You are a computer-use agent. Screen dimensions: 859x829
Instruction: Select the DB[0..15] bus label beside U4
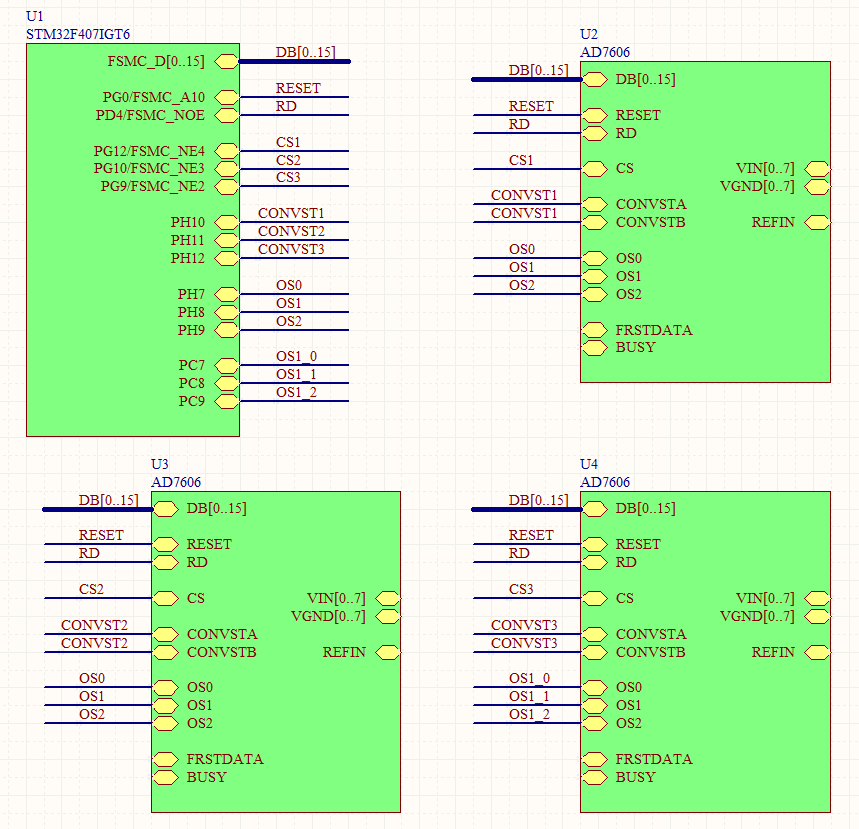[x=538, y=500]
